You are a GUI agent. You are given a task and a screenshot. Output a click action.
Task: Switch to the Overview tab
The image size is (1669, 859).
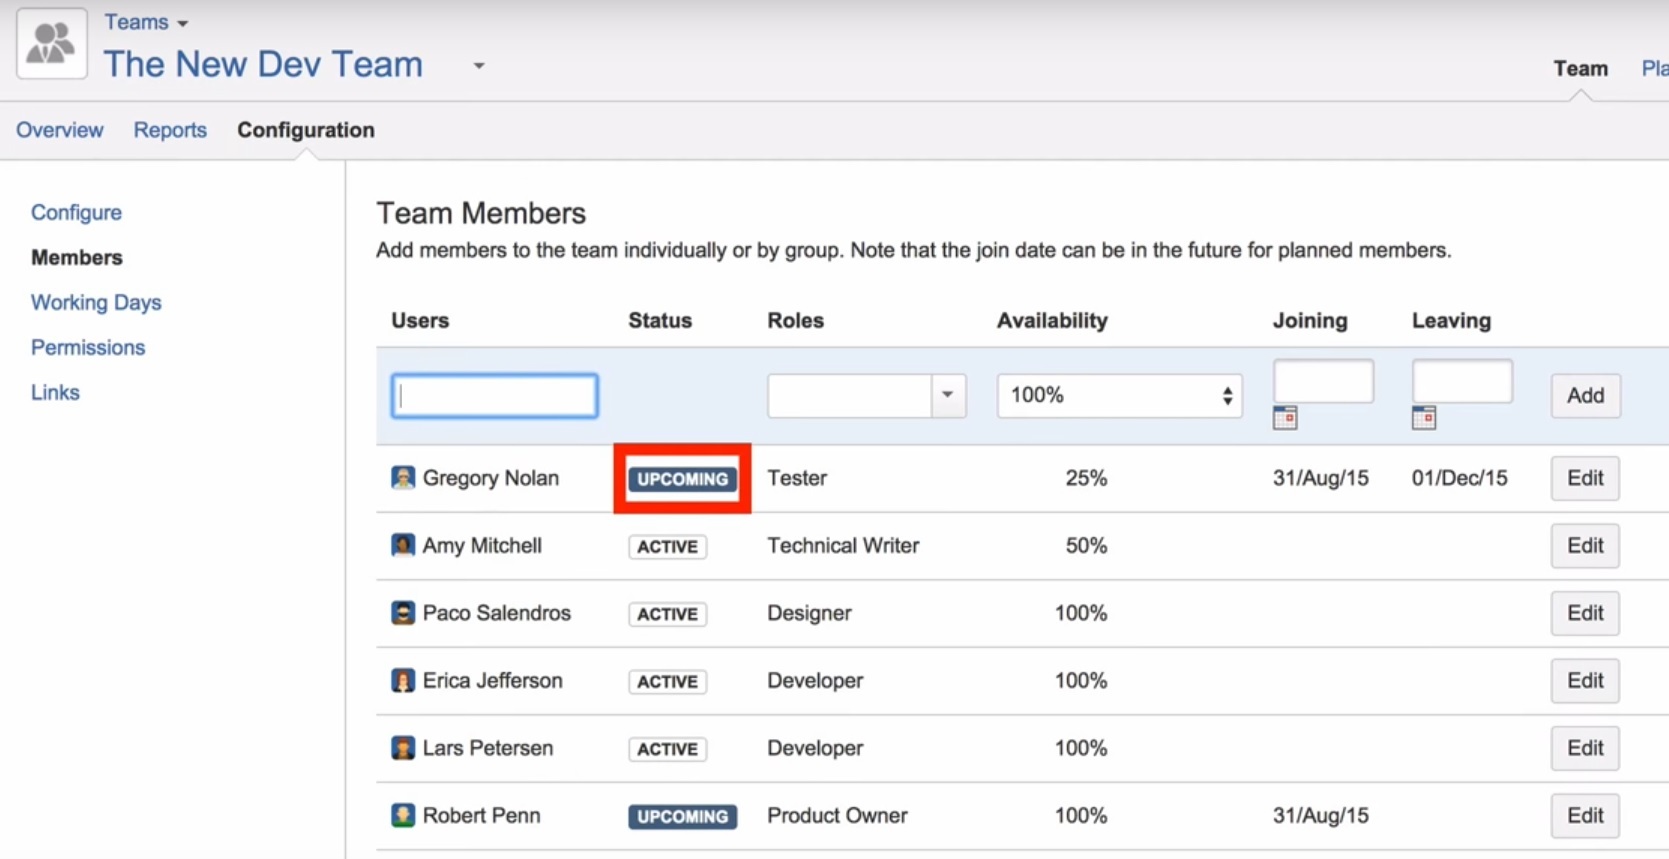click(x=59, y=130)
